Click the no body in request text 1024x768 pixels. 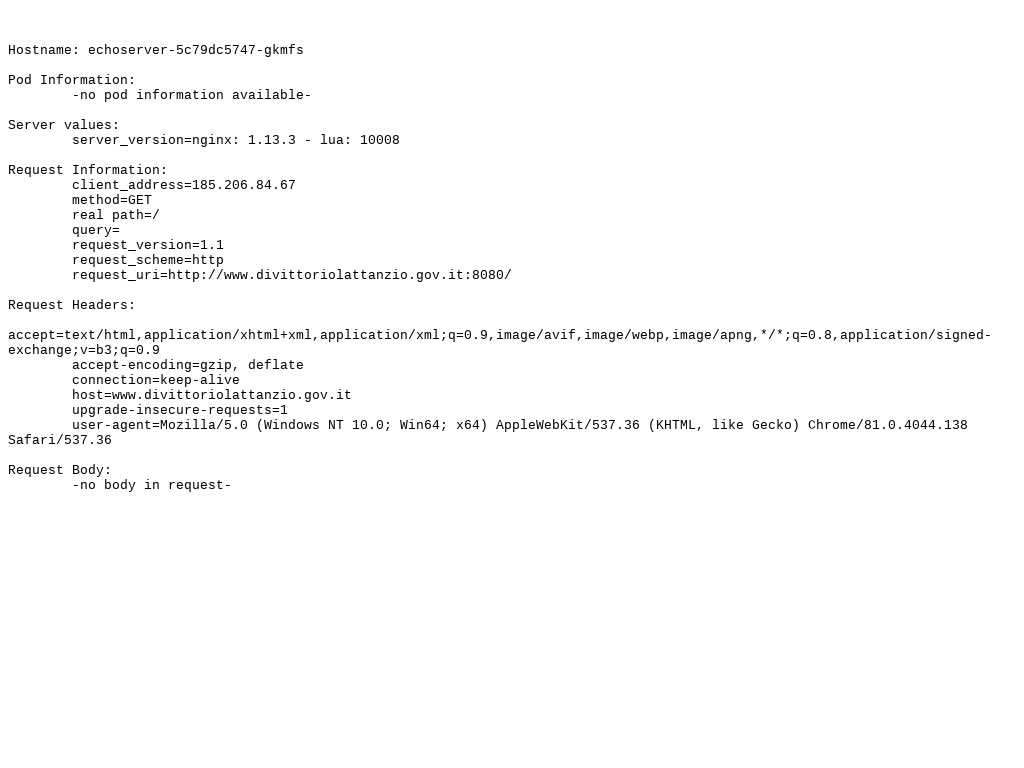[152, 486]
